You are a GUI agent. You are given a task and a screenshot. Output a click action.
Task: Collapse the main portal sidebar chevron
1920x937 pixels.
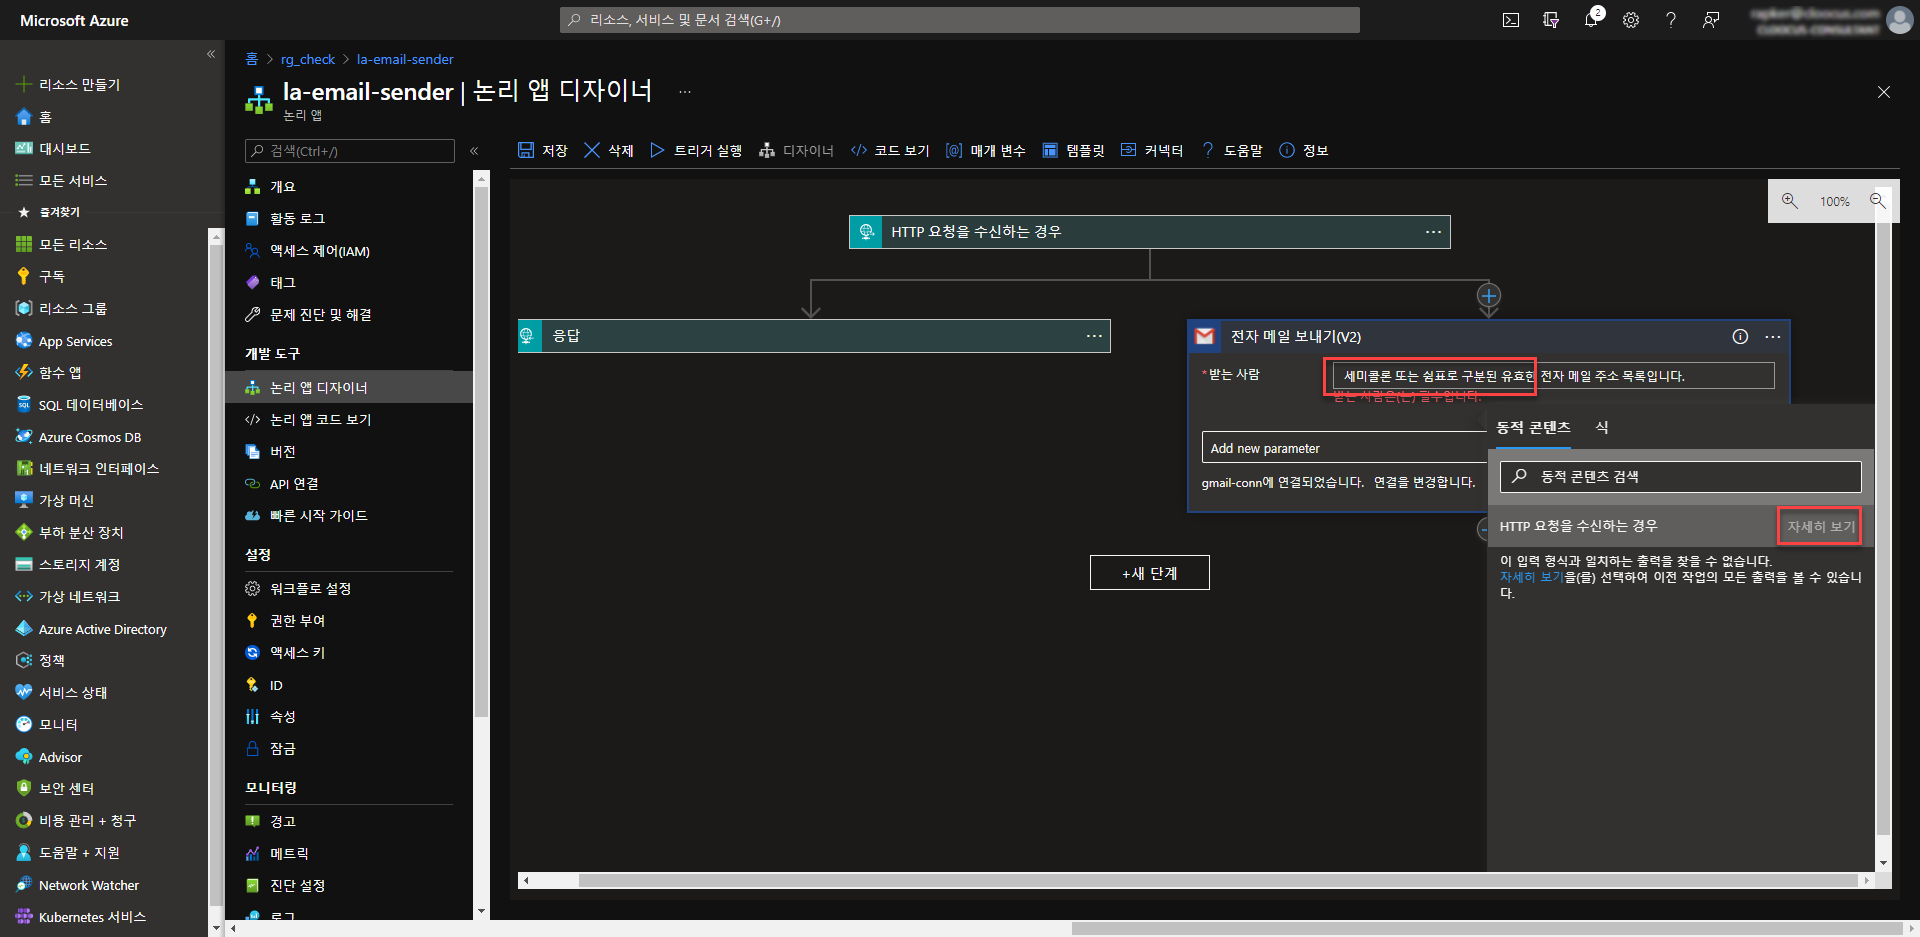[211, 54]
